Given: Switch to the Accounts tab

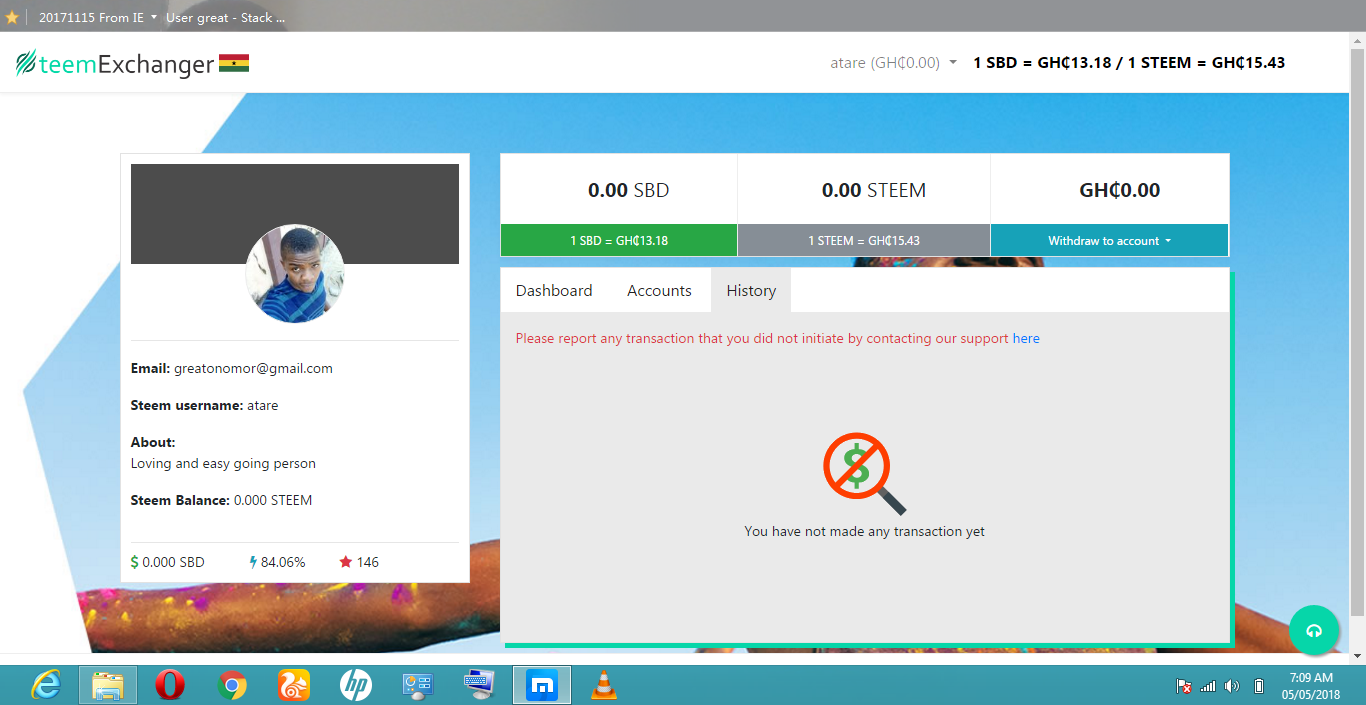Looking at the screenshot, I should [x=658, y=290].
